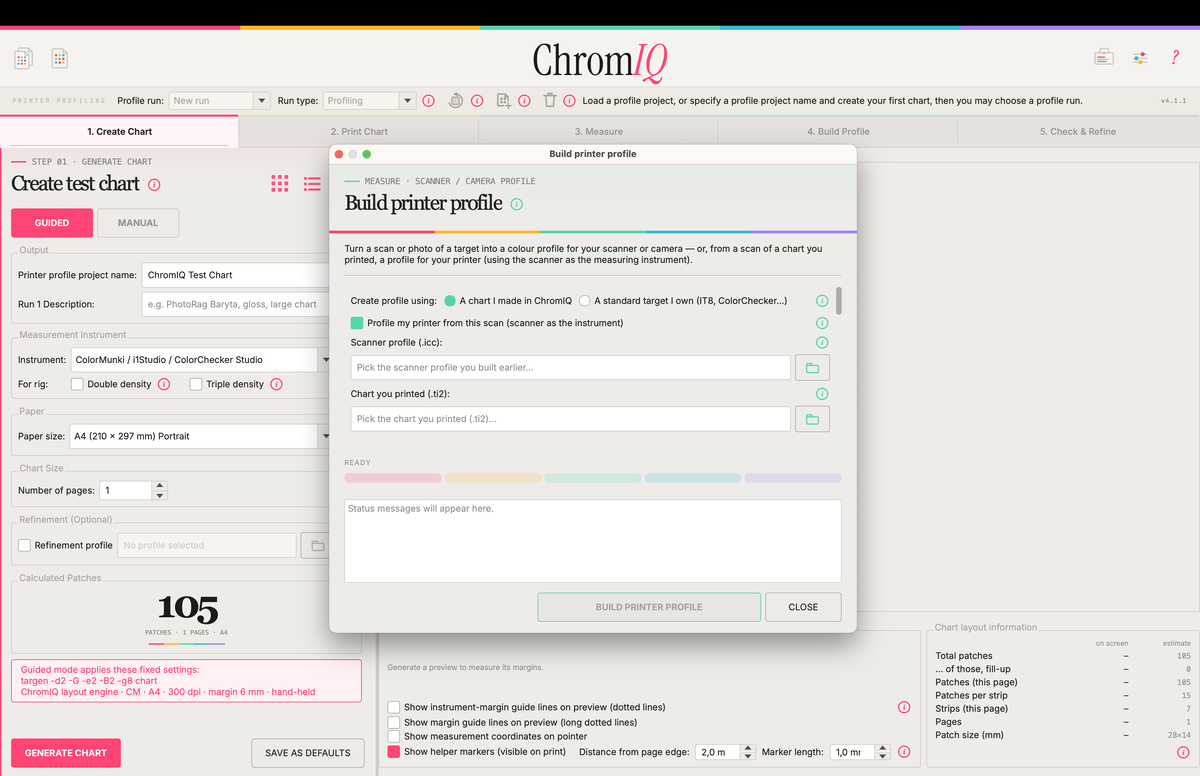Click the revert/restore run icon in toolbar

point(456,100)
